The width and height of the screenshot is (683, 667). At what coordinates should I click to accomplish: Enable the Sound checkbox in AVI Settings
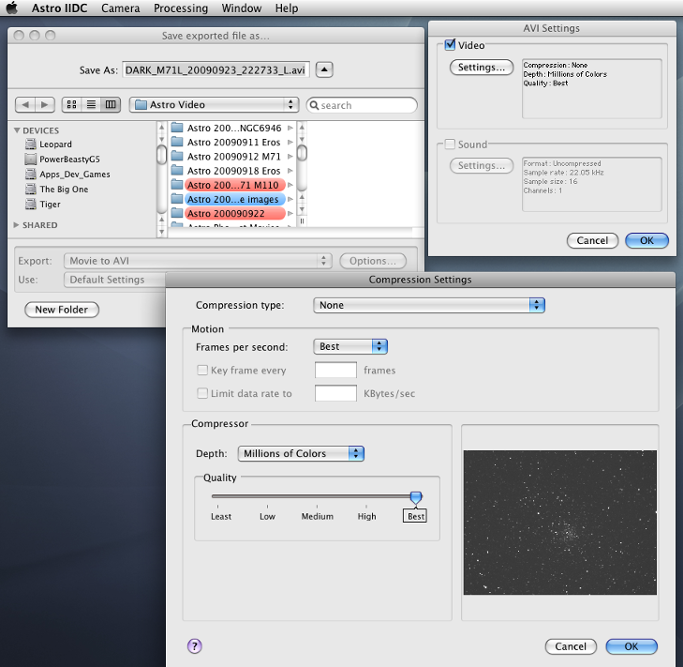450,144
